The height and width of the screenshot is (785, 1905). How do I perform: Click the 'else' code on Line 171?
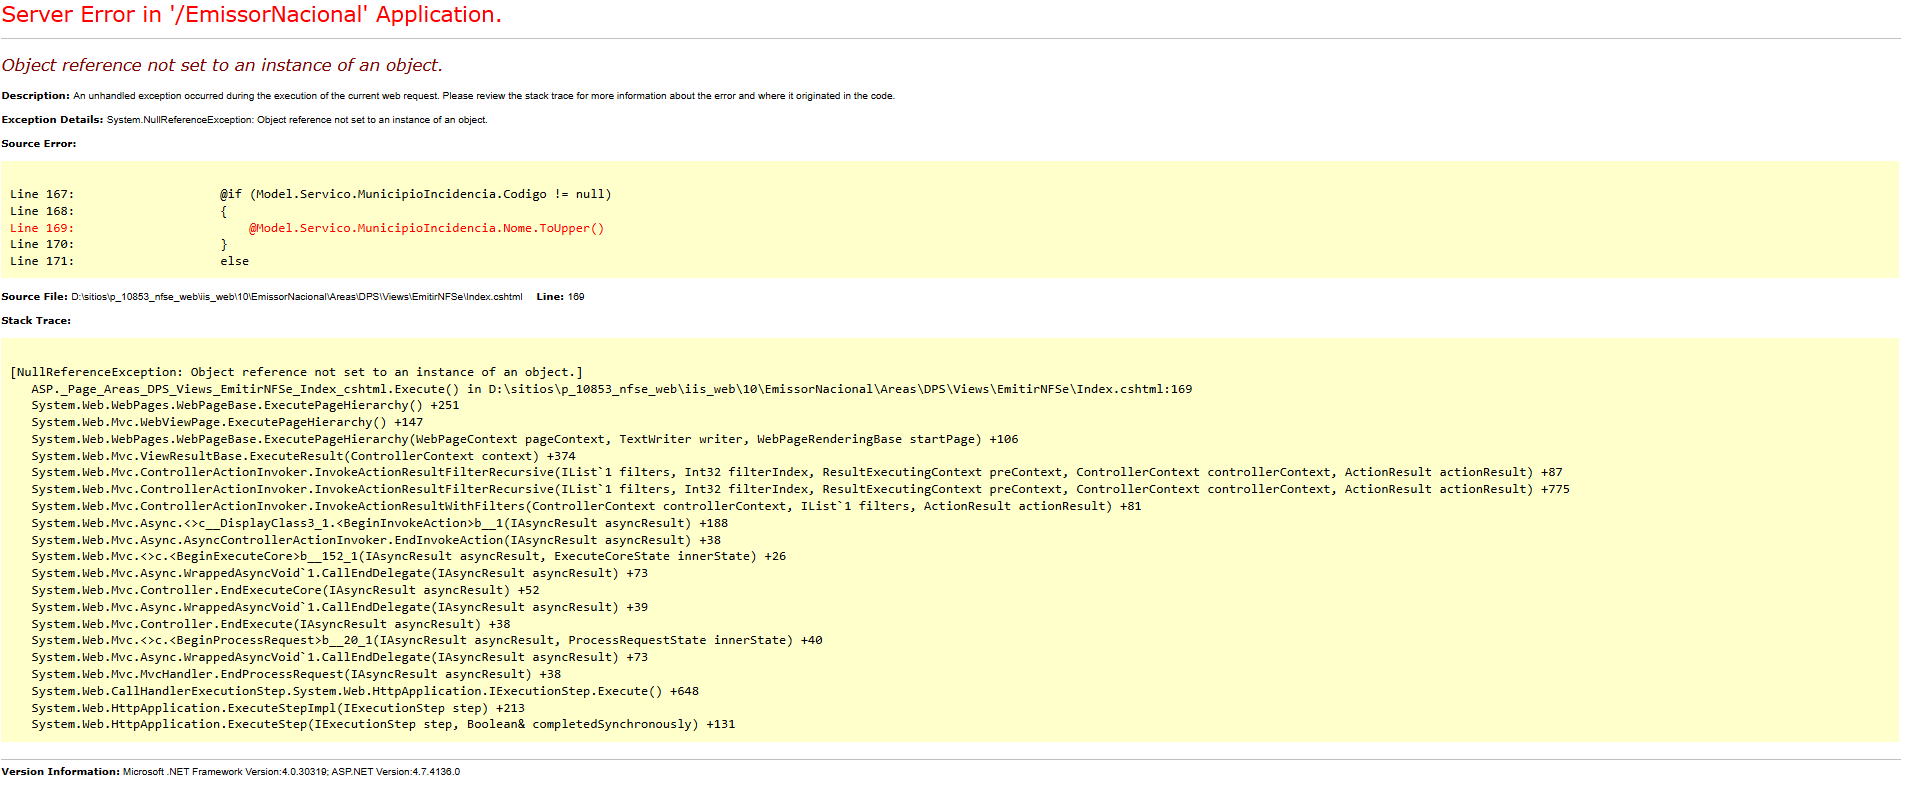234,261
